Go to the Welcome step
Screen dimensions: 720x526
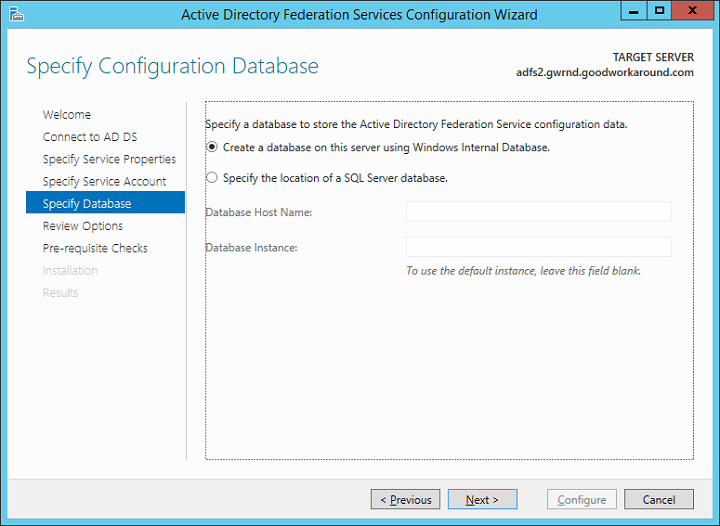tap(67, 115)
